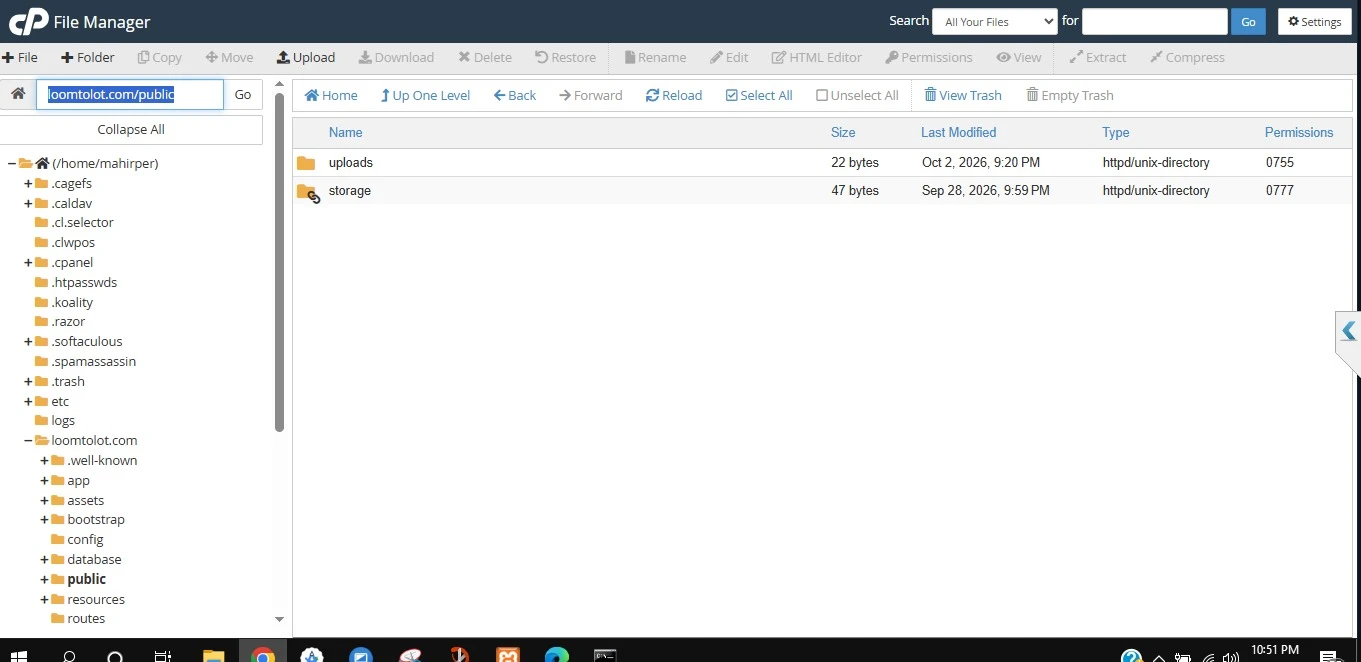Collapse the /home/mahirper root tree node

[x=12, y=163]
